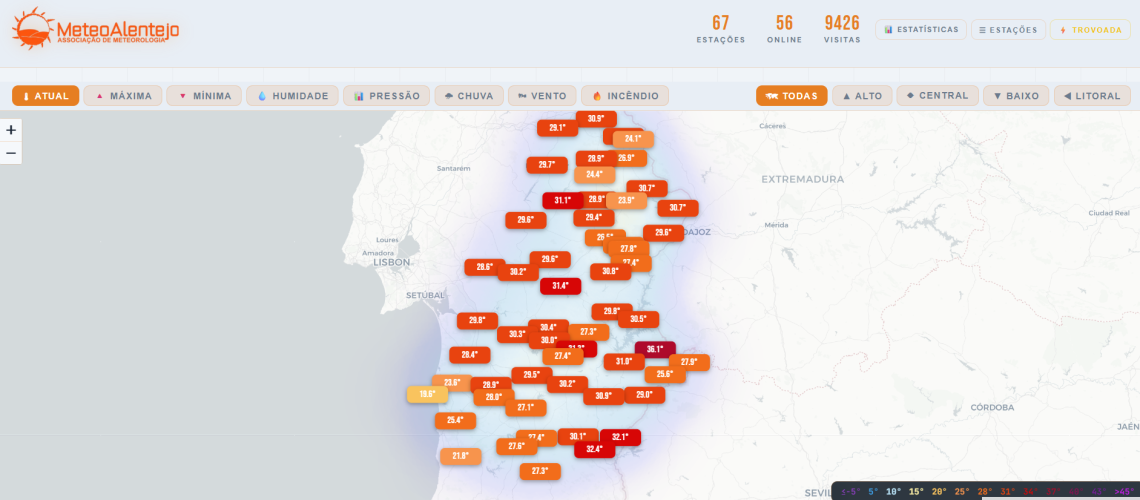1140x500 pixels.
Task: Zoom in the map with plus button
Action: [x=11, y=130]
